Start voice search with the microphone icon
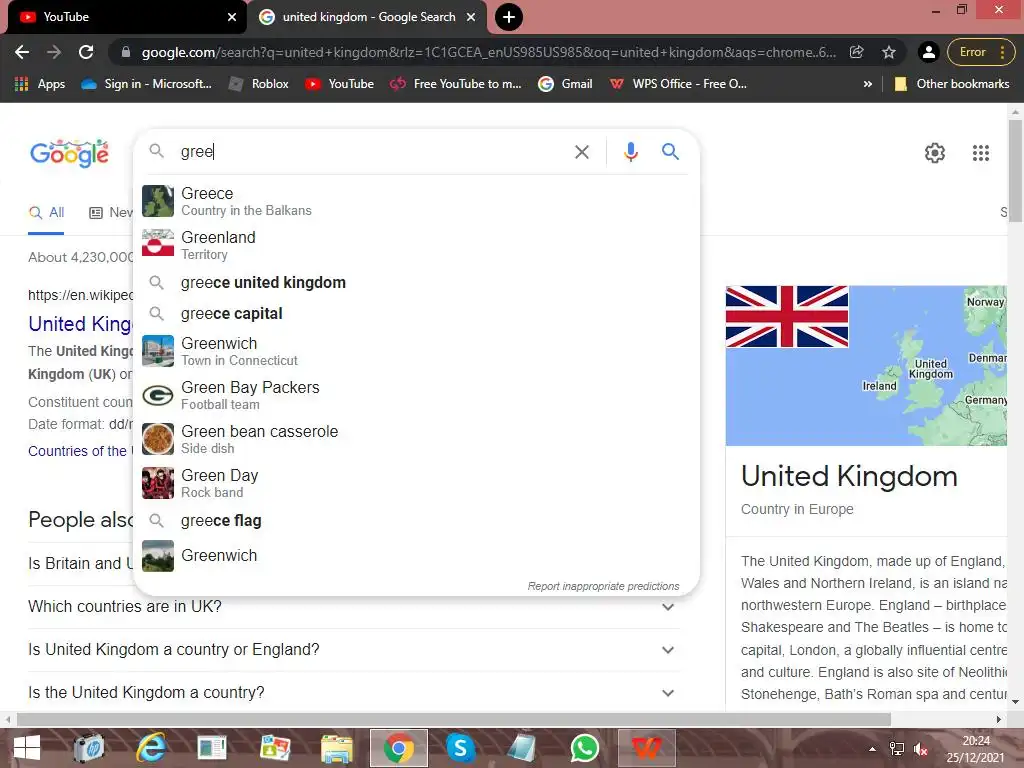This screenshot has height=768, width=1024. click(630, 152)
